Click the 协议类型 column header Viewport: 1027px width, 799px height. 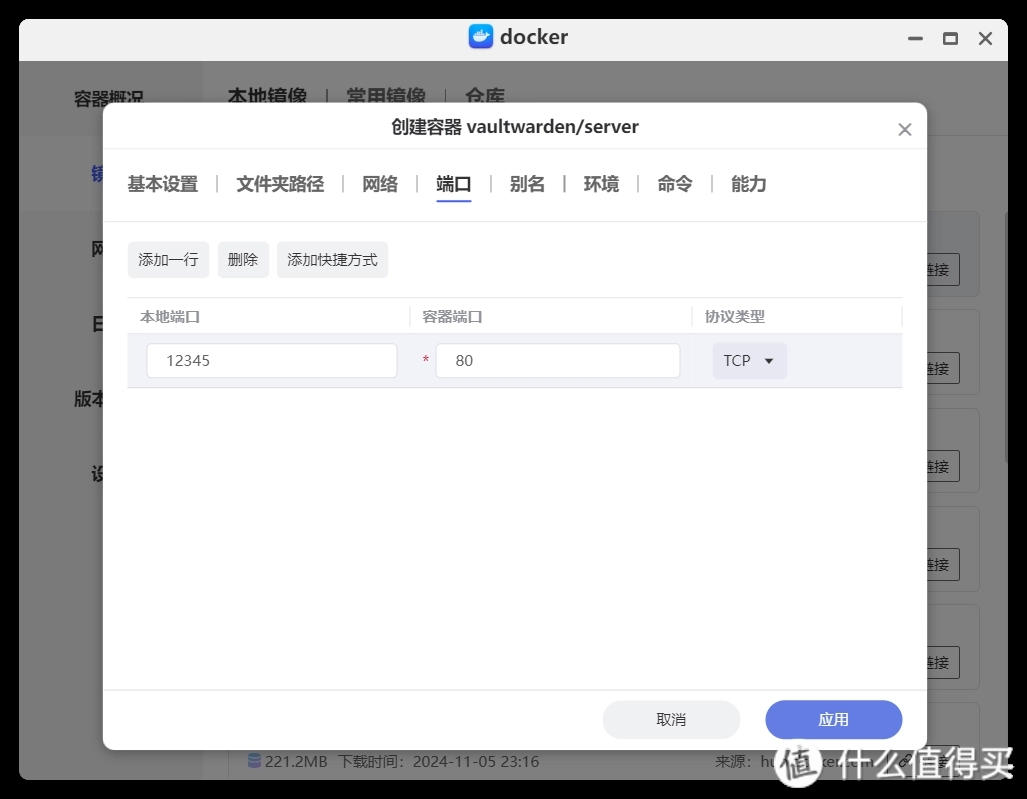click(x=735, y=317)
